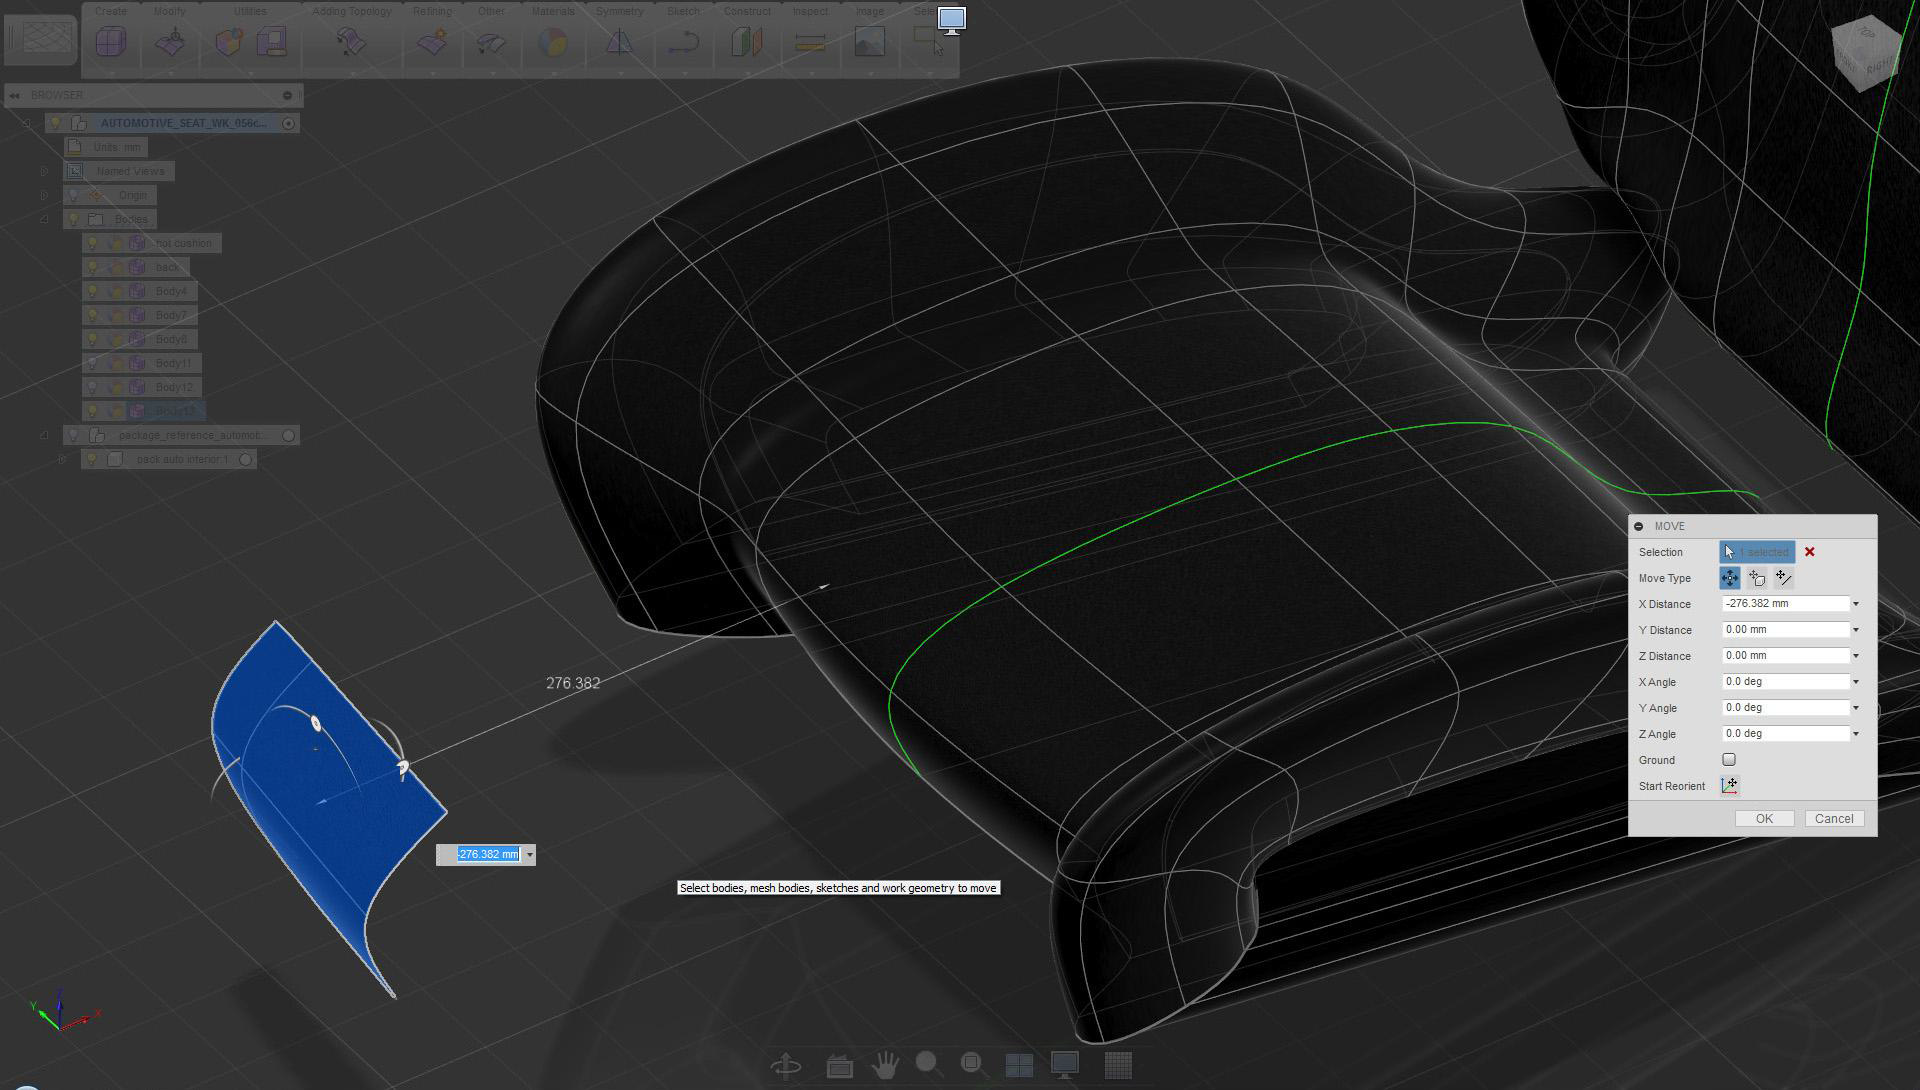Click the Y Distance input field
Viewport: 1920px width, 1090px height.
click(1785, 630)
